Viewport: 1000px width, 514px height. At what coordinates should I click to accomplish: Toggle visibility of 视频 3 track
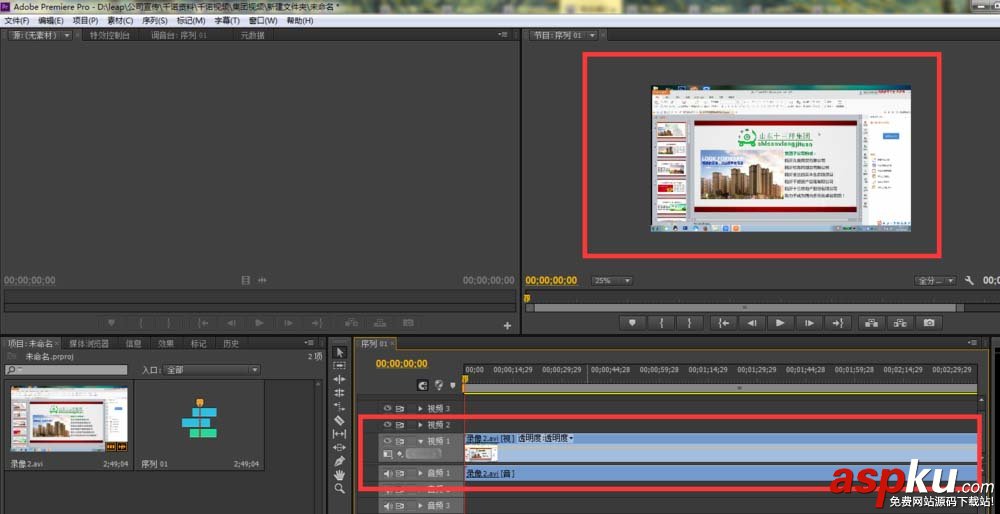click(x=386, y=408)
